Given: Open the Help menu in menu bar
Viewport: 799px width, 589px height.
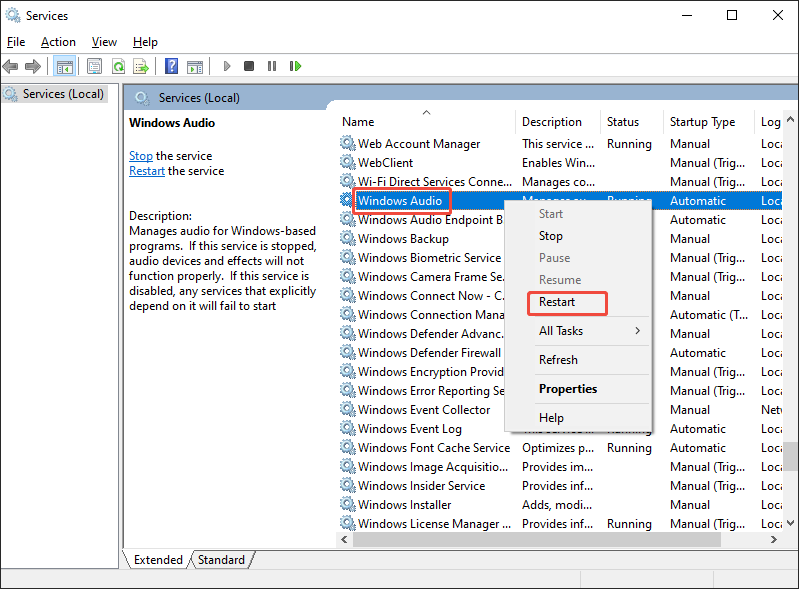Looking at the screenshot, I should [x=145, y=42].
